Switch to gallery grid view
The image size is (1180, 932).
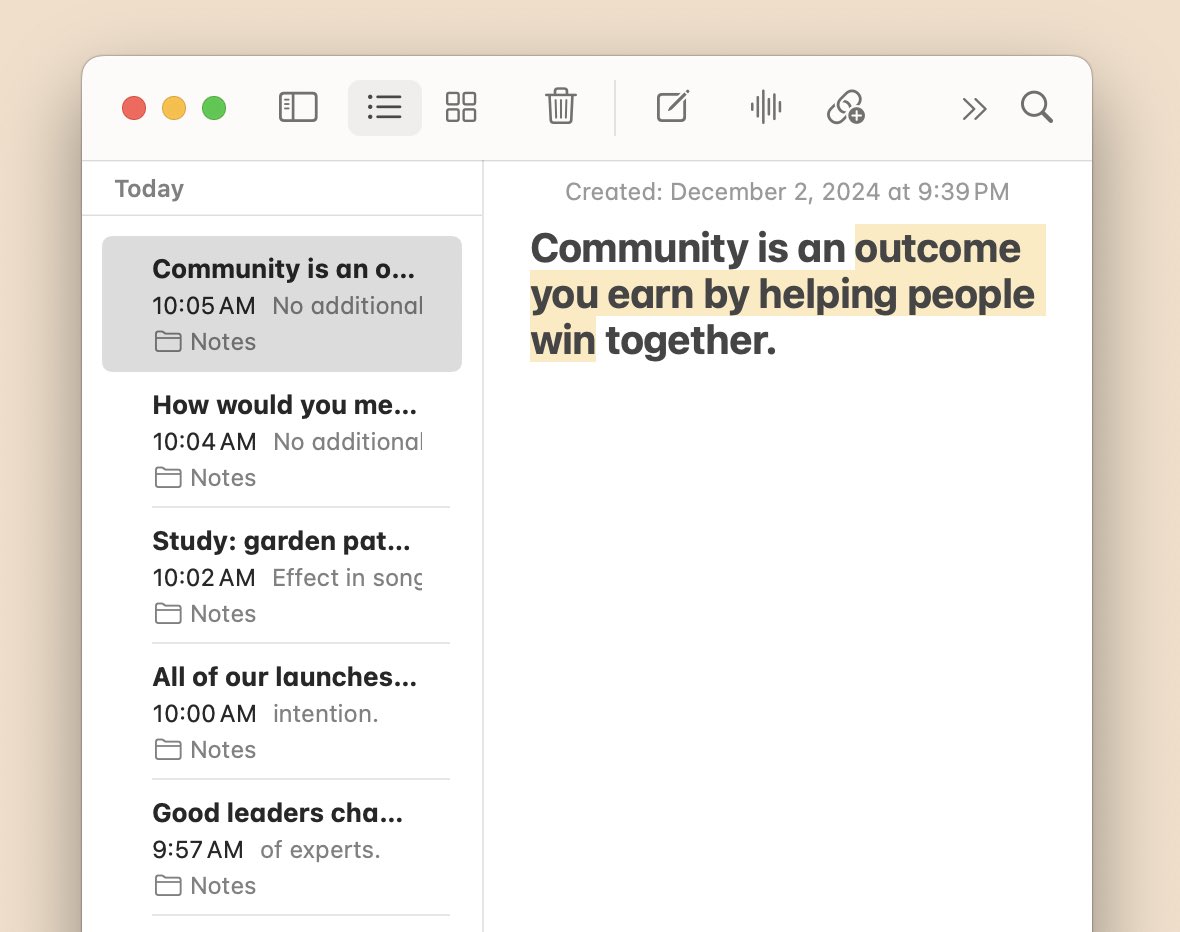click(461, 107)
